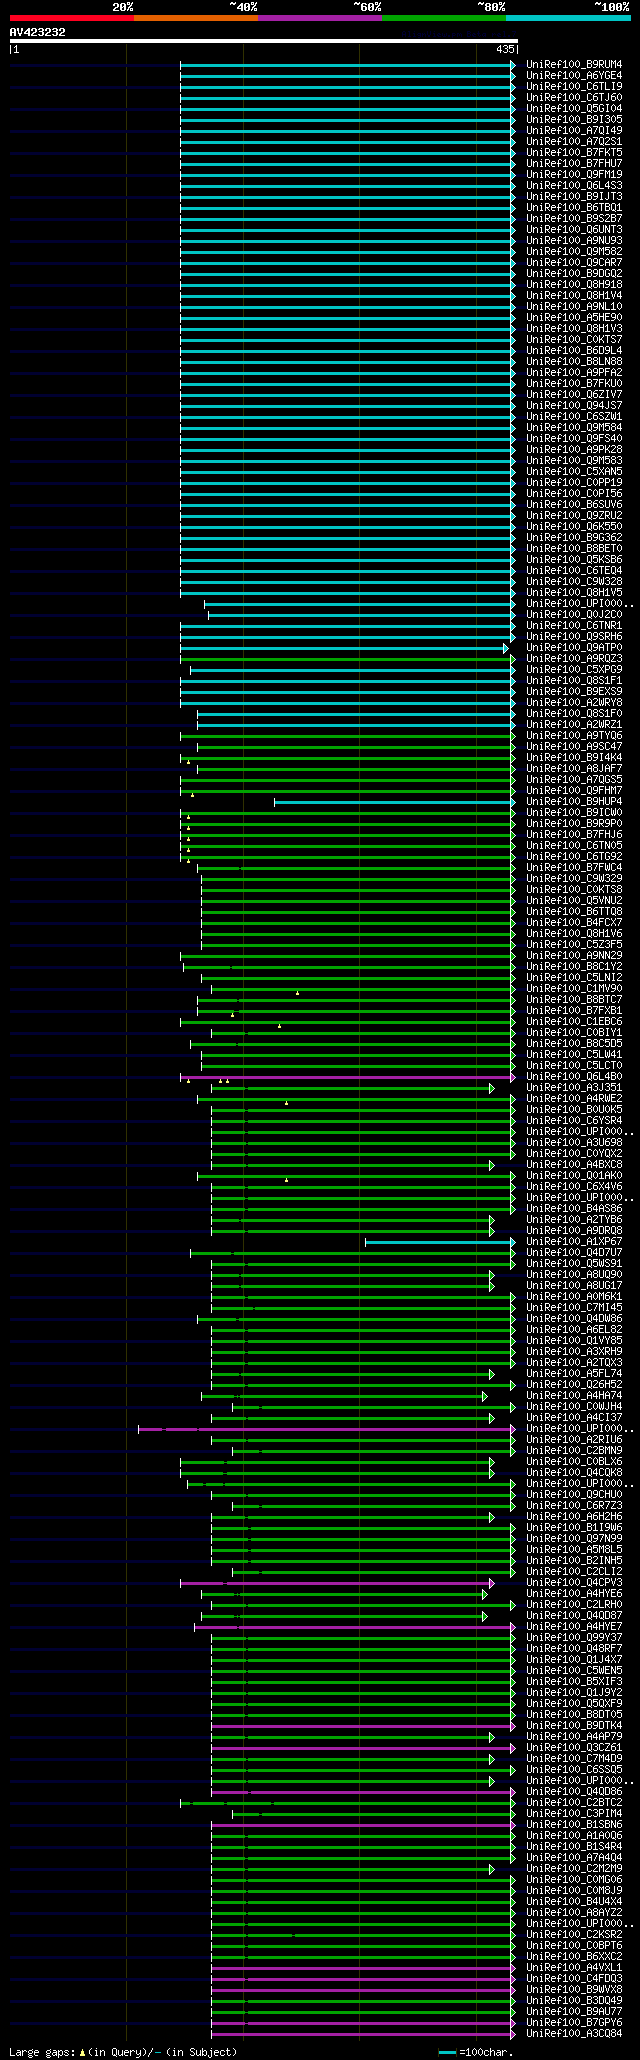The image size is (640, 2060).
Task: Select the UniRef100_C6YSR4 label
Action: coord(574,1120)
